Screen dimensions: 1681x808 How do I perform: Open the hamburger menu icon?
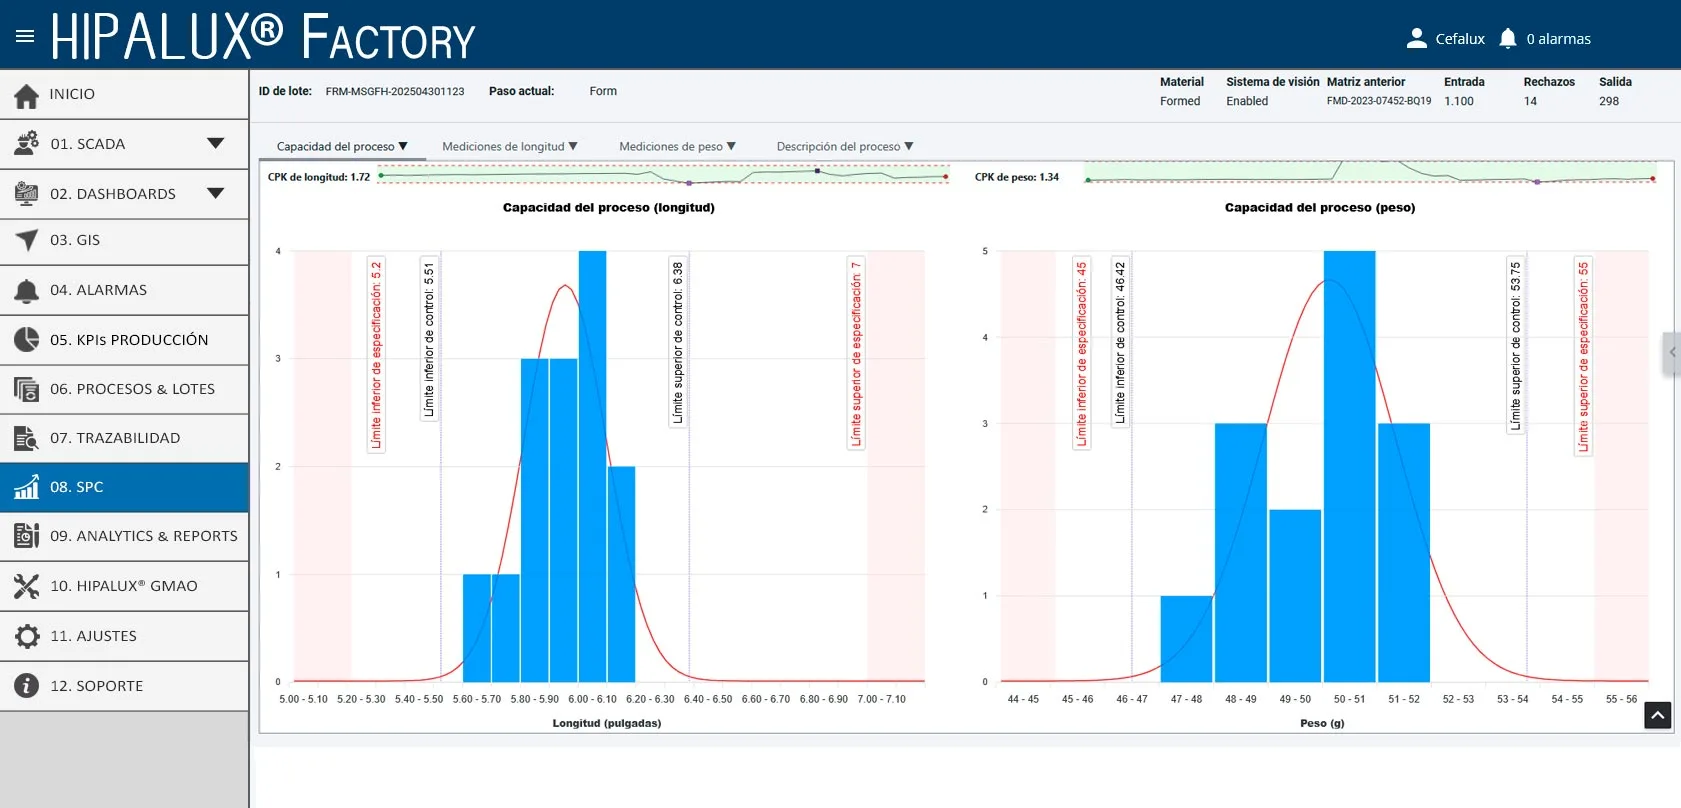[x=25, y=36]
